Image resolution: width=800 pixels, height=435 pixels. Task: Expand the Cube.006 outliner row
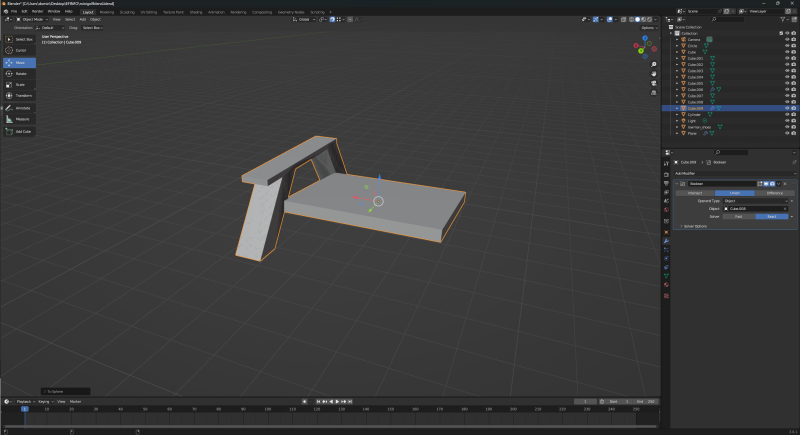point(678,90)
